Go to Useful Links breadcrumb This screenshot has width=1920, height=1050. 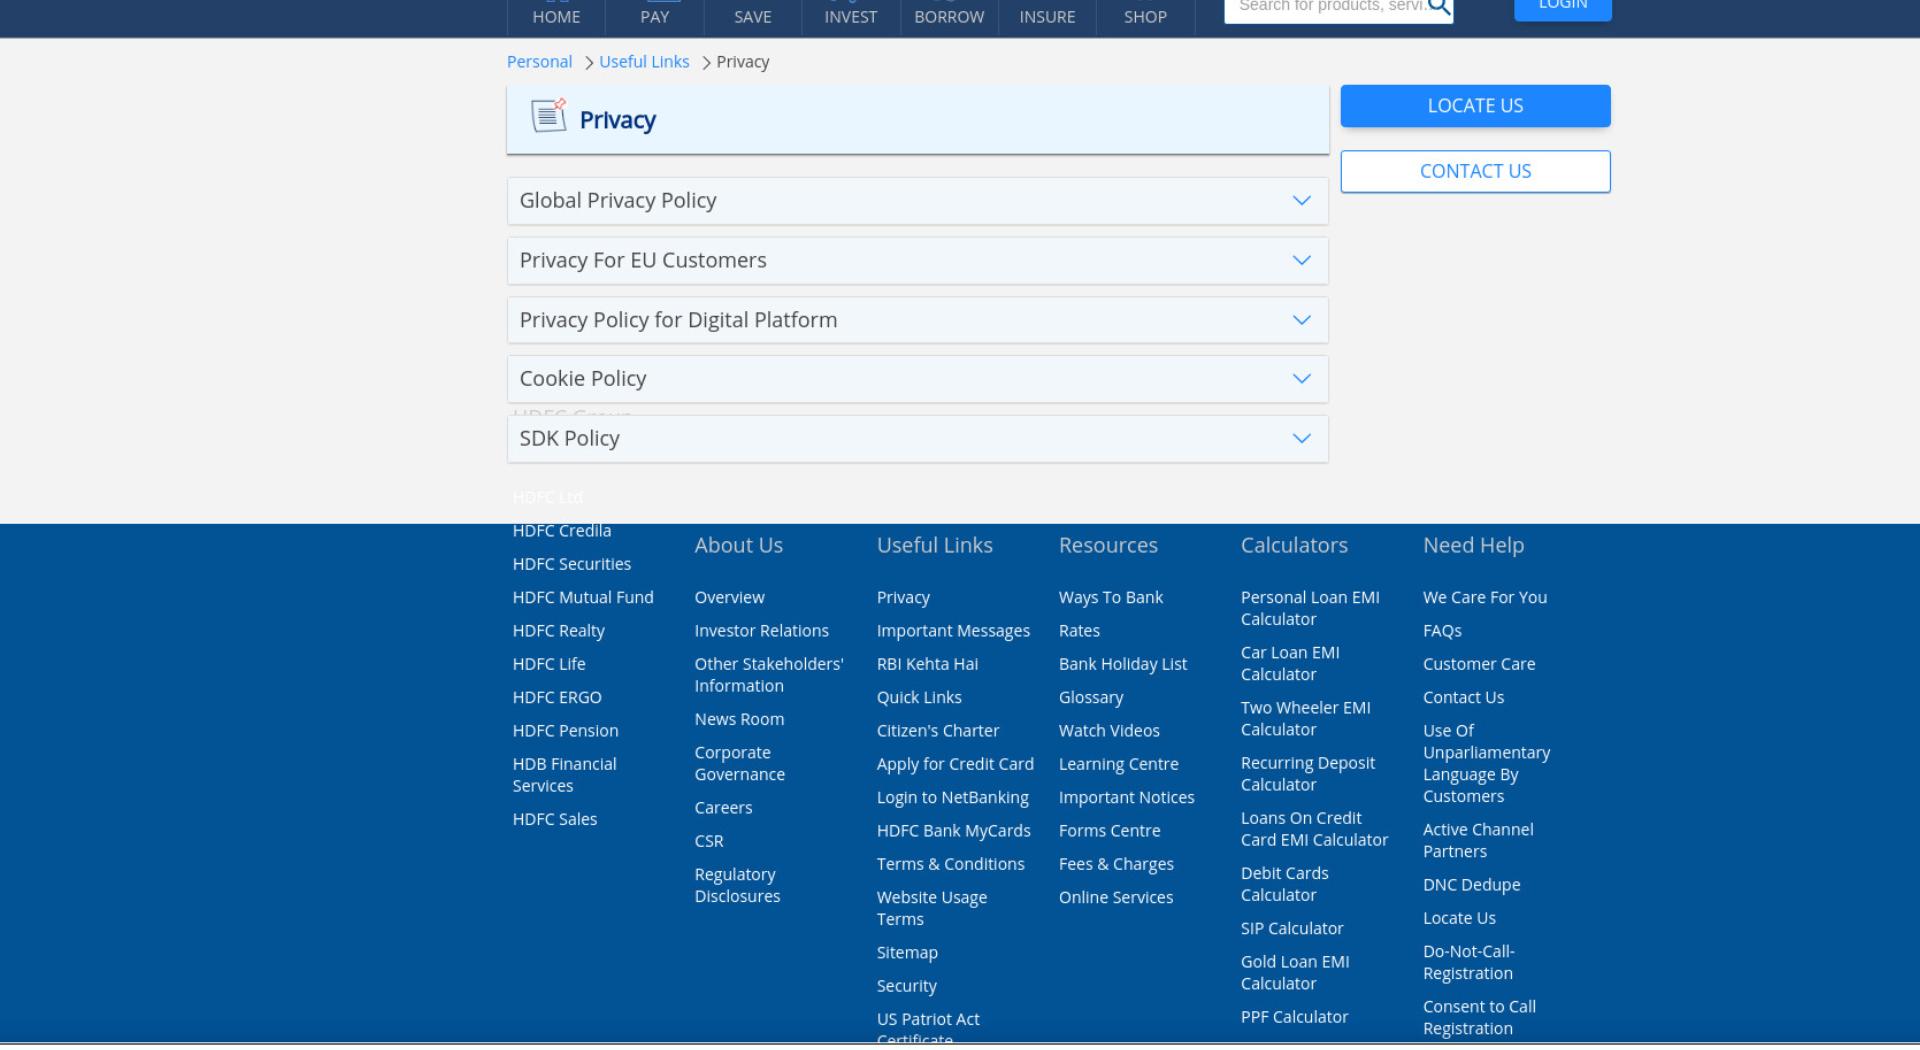coord(644,62)
